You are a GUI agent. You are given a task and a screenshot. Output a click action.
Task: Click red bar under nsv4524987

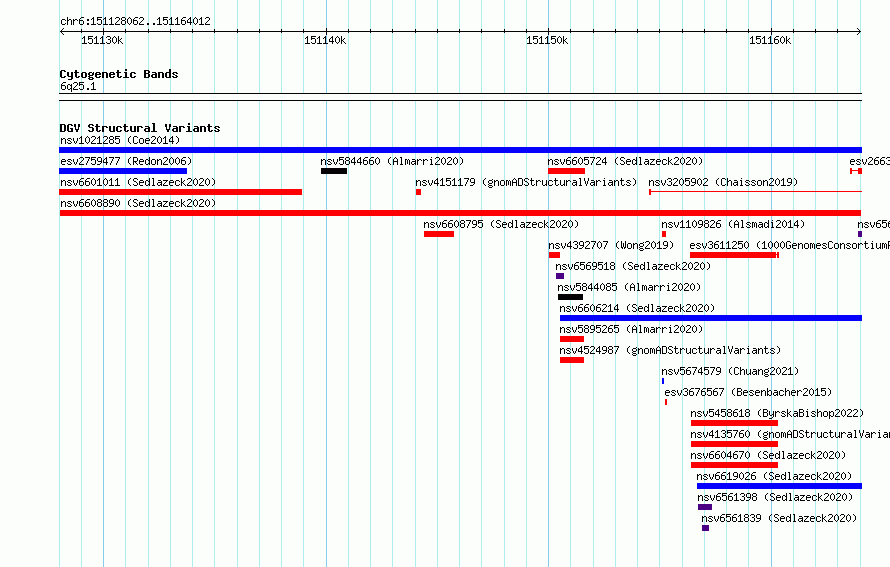click(x=572, y=360)
